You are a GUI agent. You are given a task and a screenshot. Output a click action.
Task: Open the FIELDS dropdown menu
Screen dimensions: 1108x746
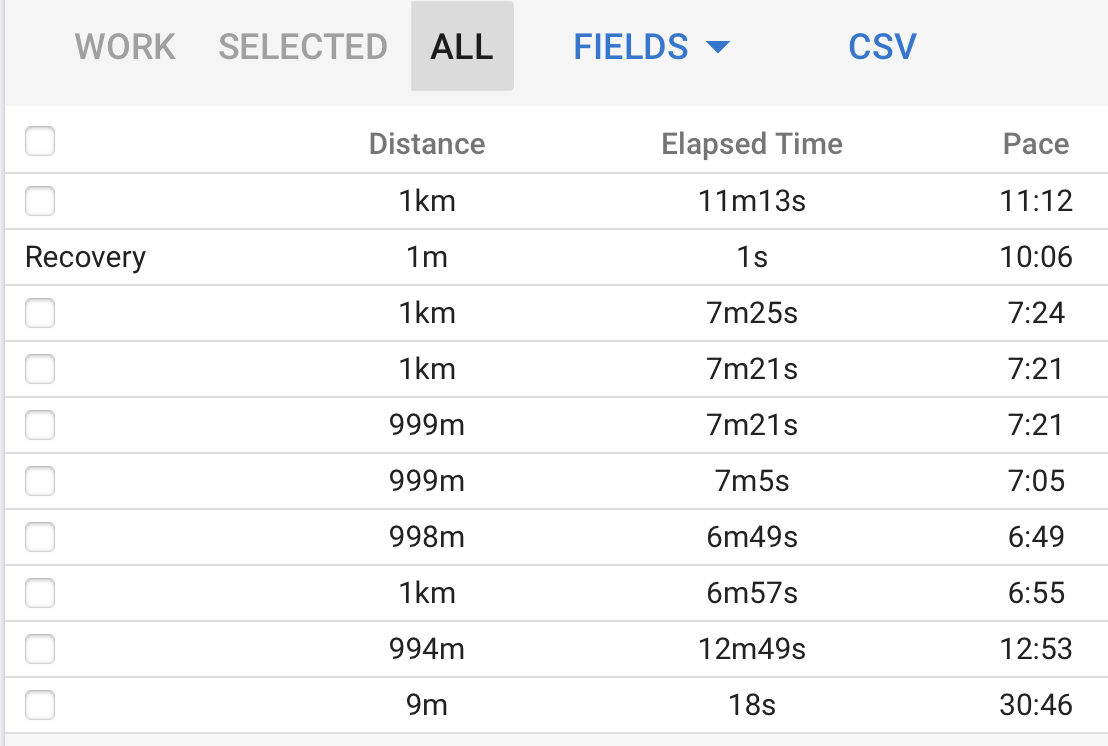click(x=650, y=47)
